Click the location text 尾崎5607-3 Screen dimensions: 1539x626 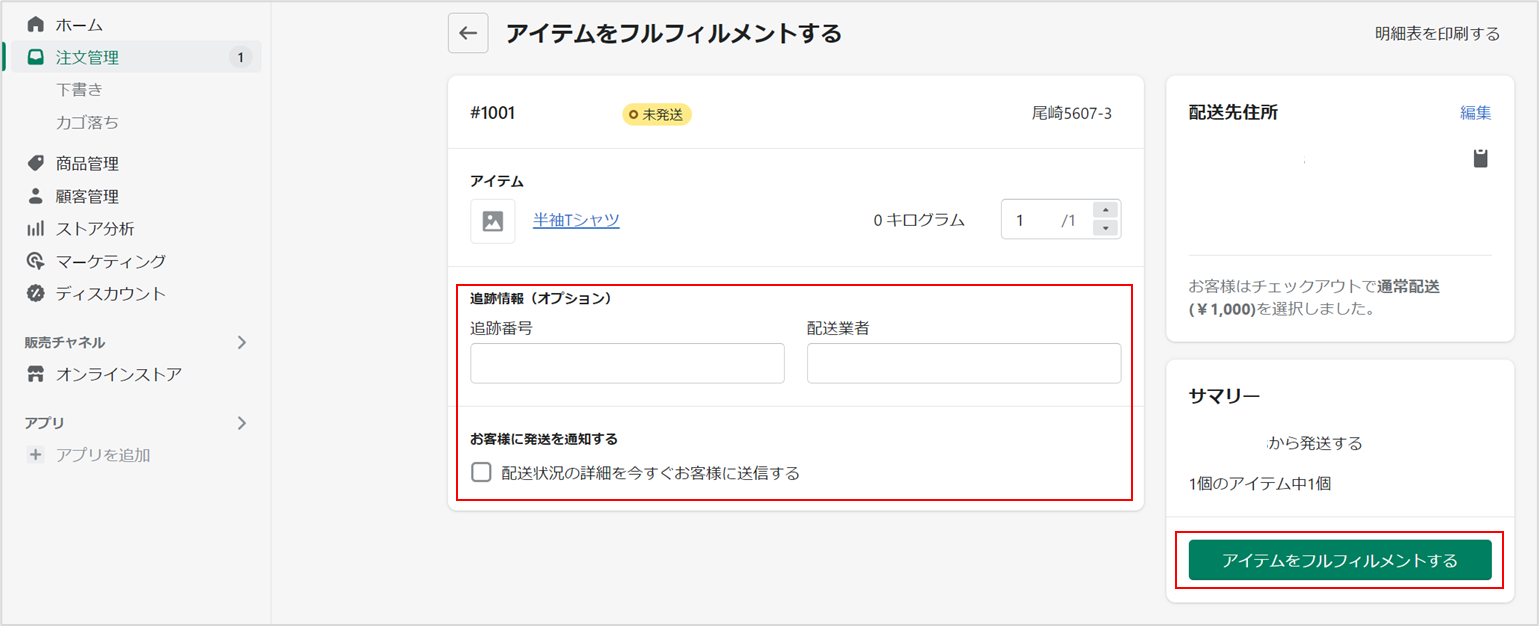1072,114
